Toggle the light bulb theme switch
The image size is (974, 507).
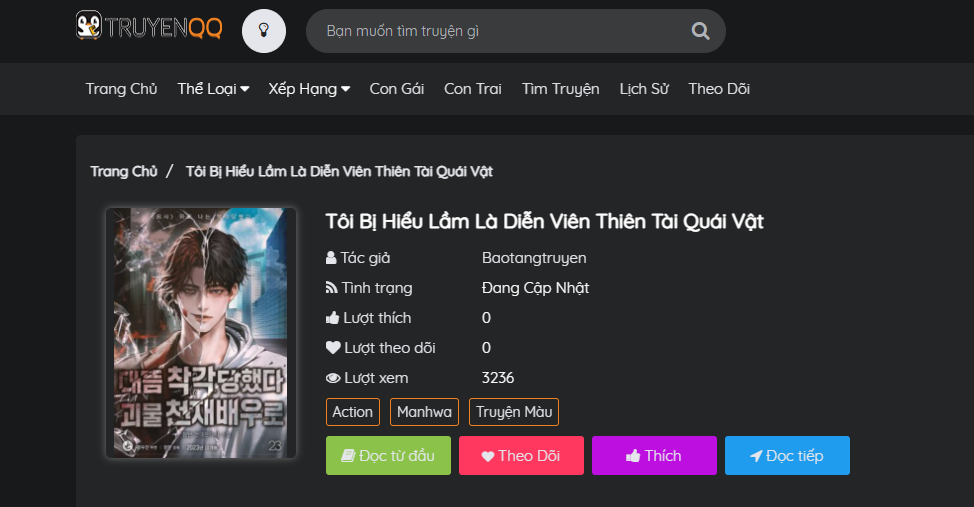(264, 30)
